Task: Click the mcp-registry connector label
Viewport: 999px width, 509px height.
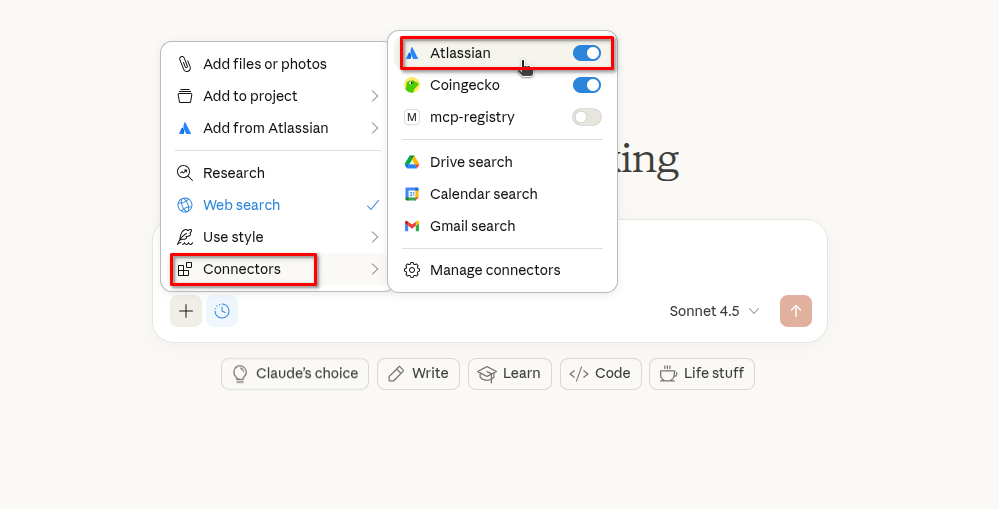Action: 472,117
